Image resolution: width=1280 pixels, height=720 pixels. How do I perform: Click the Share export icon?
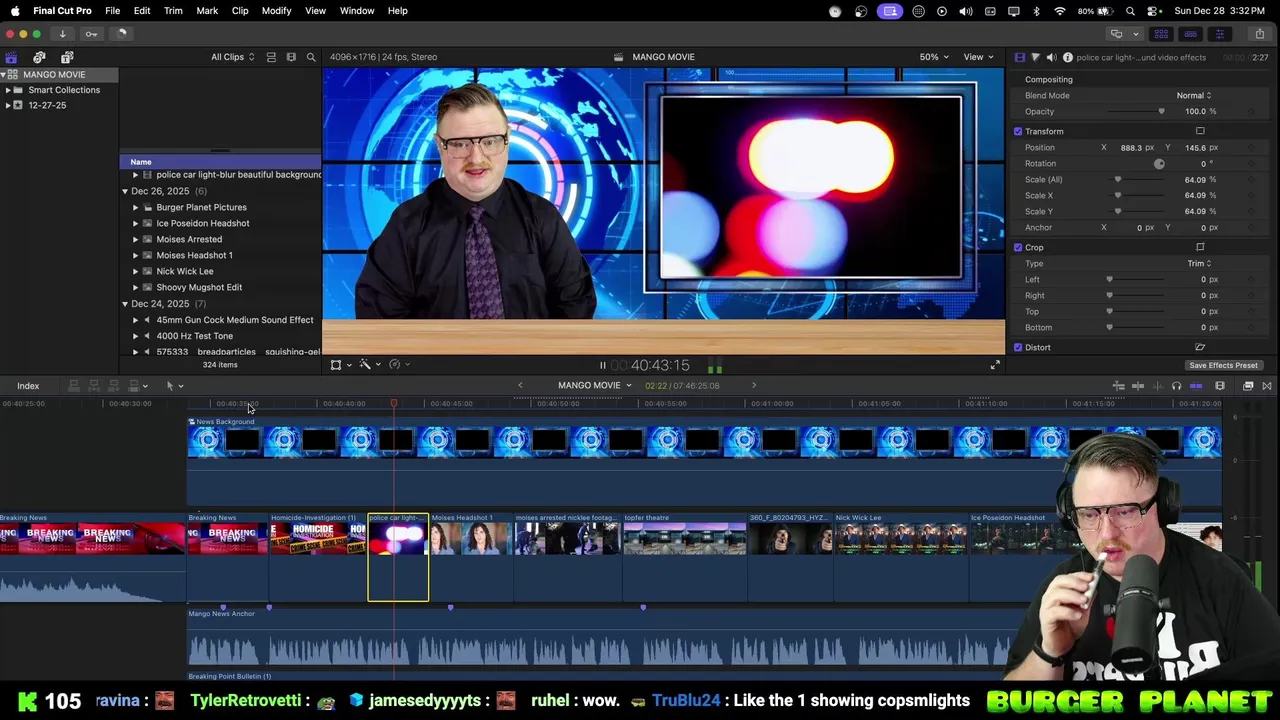coord(1259,34)
